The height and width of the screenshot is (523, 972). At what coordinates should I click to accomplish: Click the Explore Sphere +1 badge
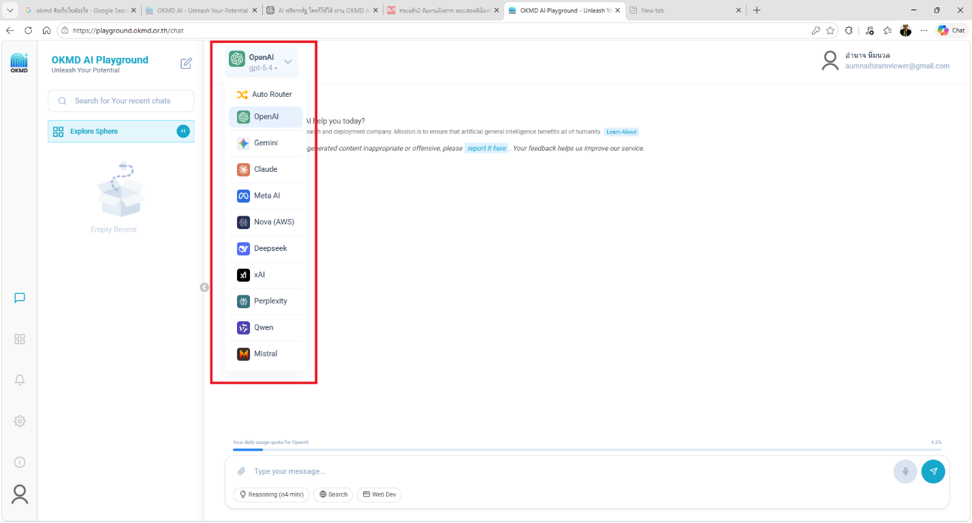(183, 131)
